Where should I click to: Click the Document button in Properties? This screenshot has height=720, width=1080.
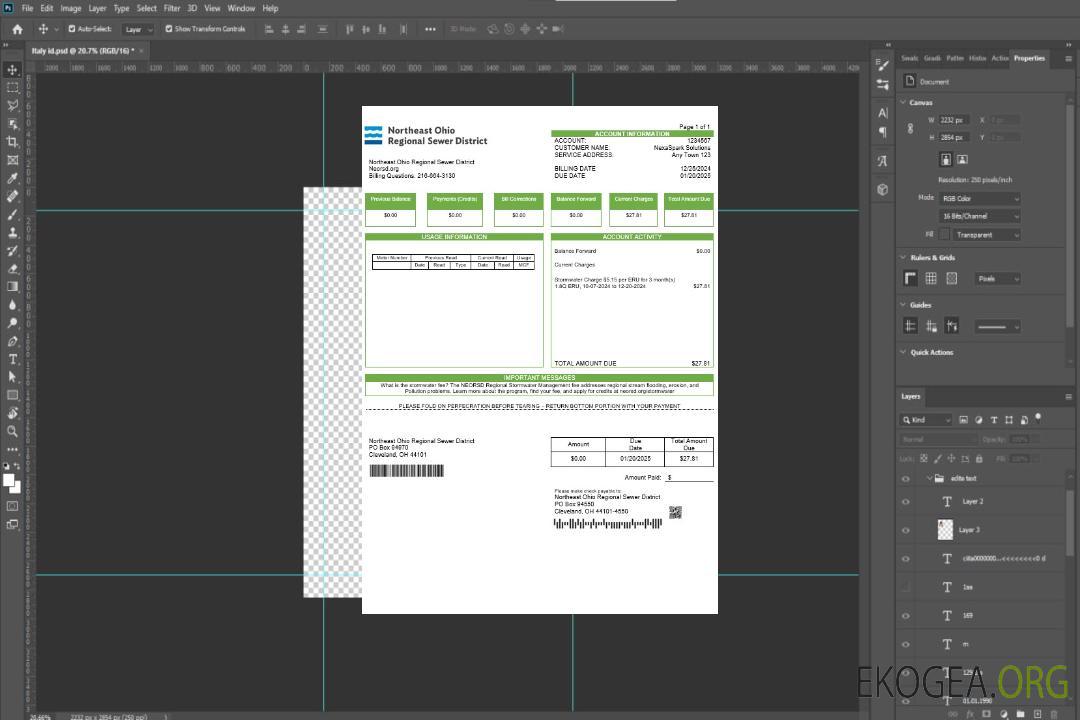[933, 81]
